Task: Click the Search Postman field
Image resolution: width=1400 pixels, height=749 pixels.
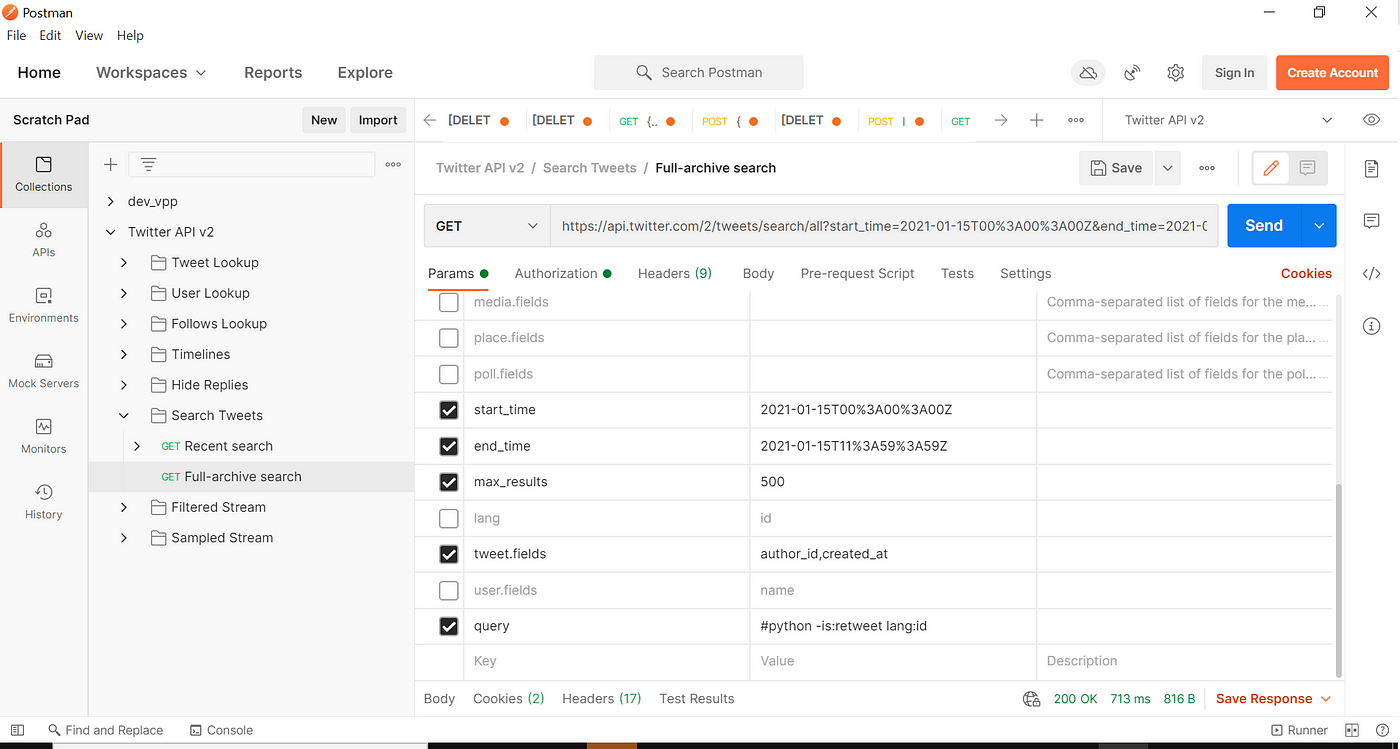Action: point(699,73)
